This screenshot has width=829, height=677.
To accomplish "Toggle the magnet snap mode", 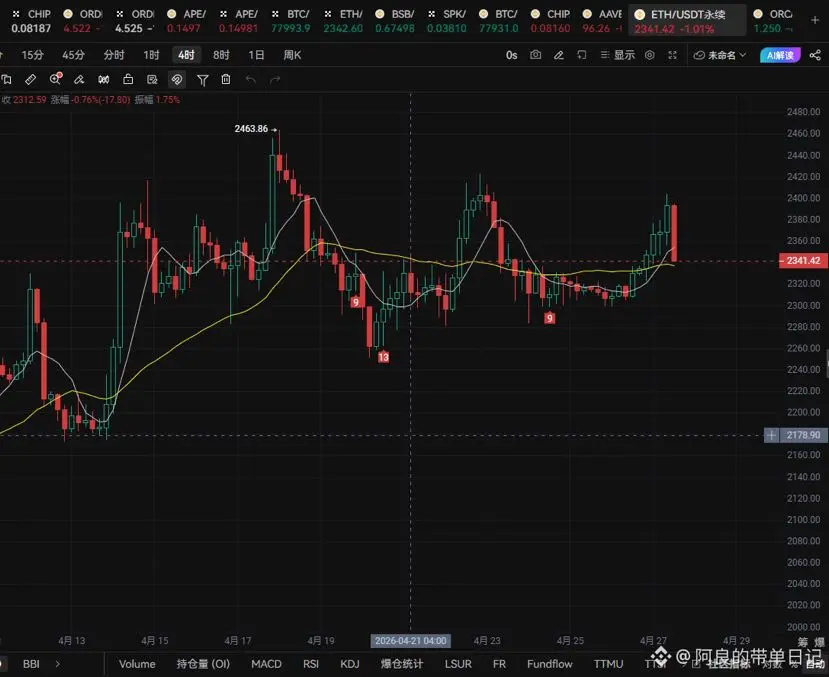I will pos(177,80).
